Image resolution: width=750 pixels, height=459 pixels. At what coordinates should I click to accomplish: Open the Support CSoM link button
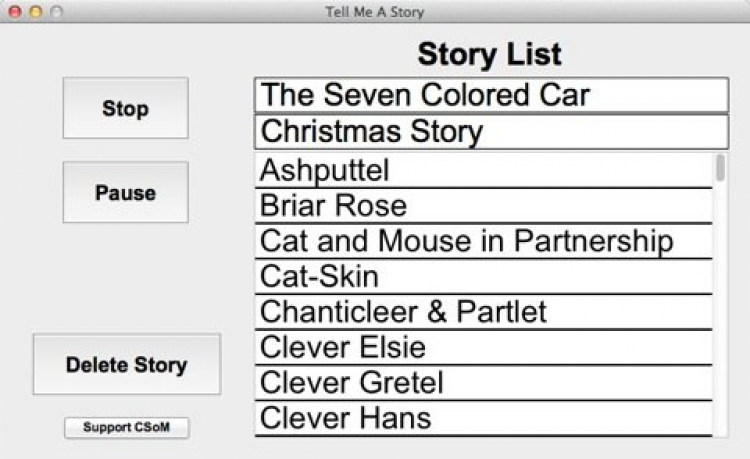(126, 427)
